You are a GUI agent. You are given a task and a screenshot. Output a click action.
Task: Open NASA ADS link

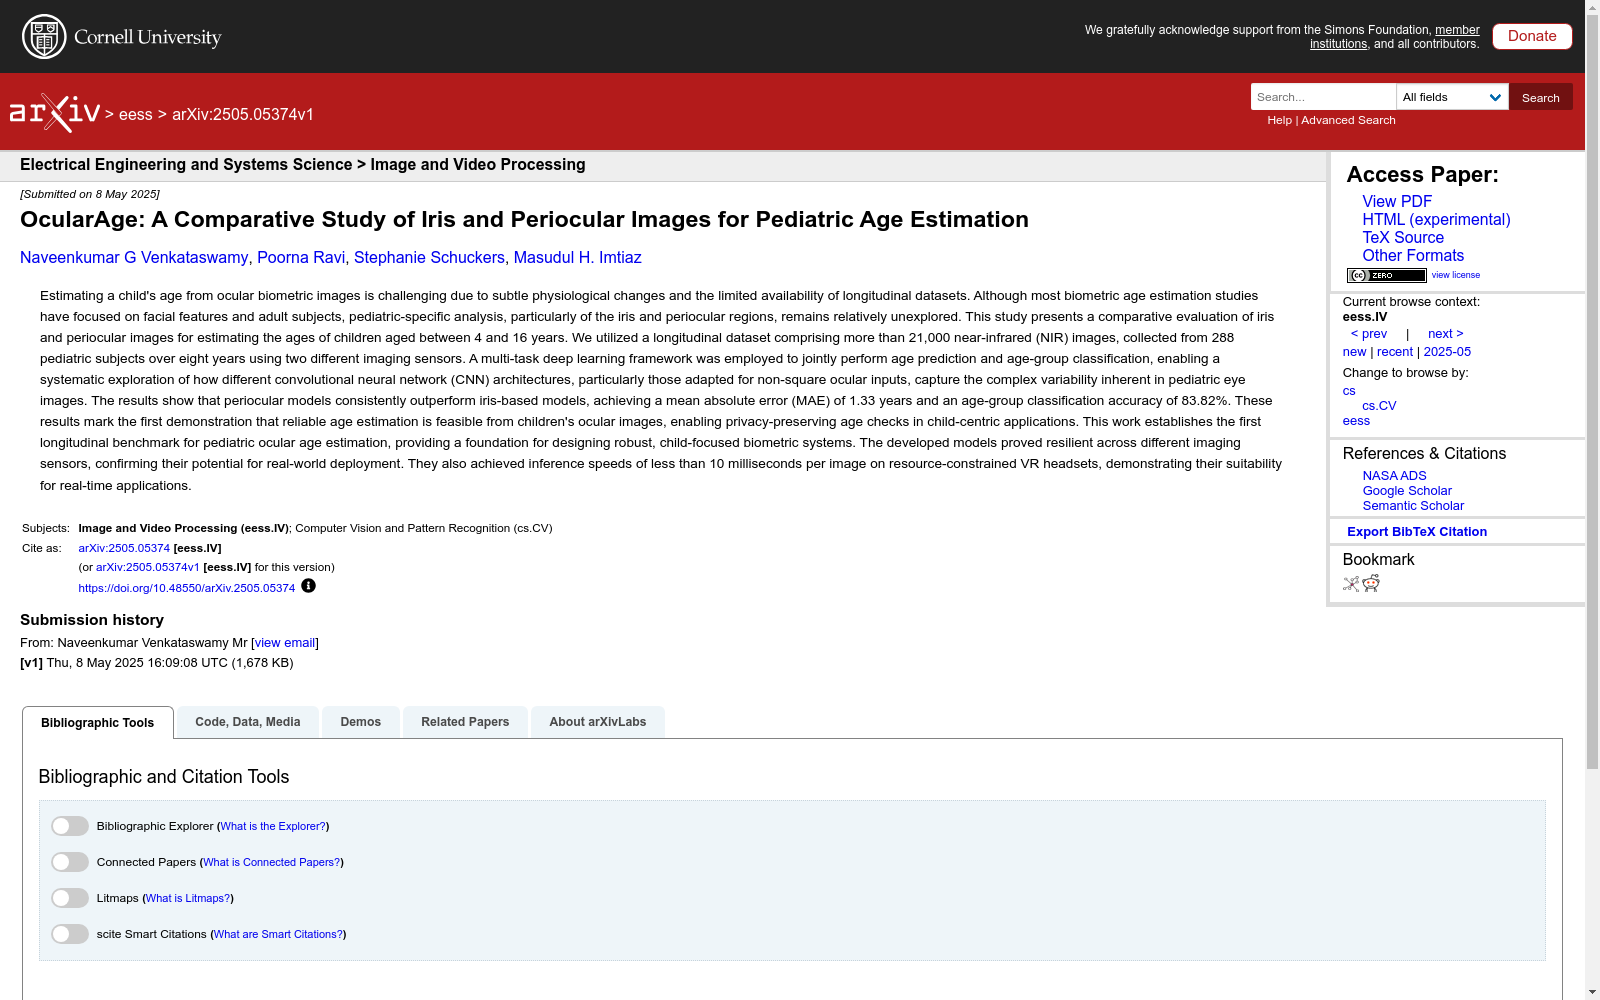1394,476
